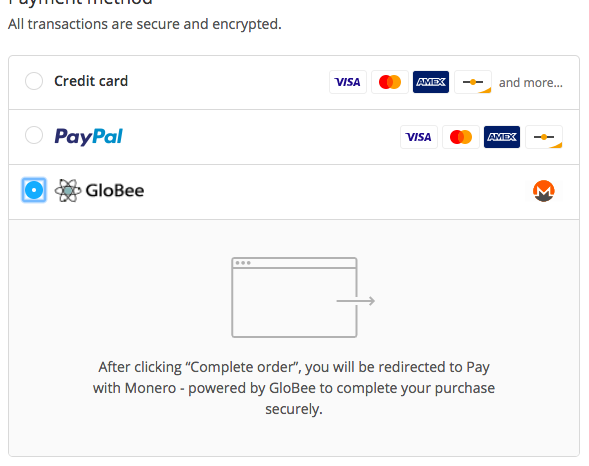Click the PayPal logo
The height and width of the screenshot is (466, 589).
point(89,136)
